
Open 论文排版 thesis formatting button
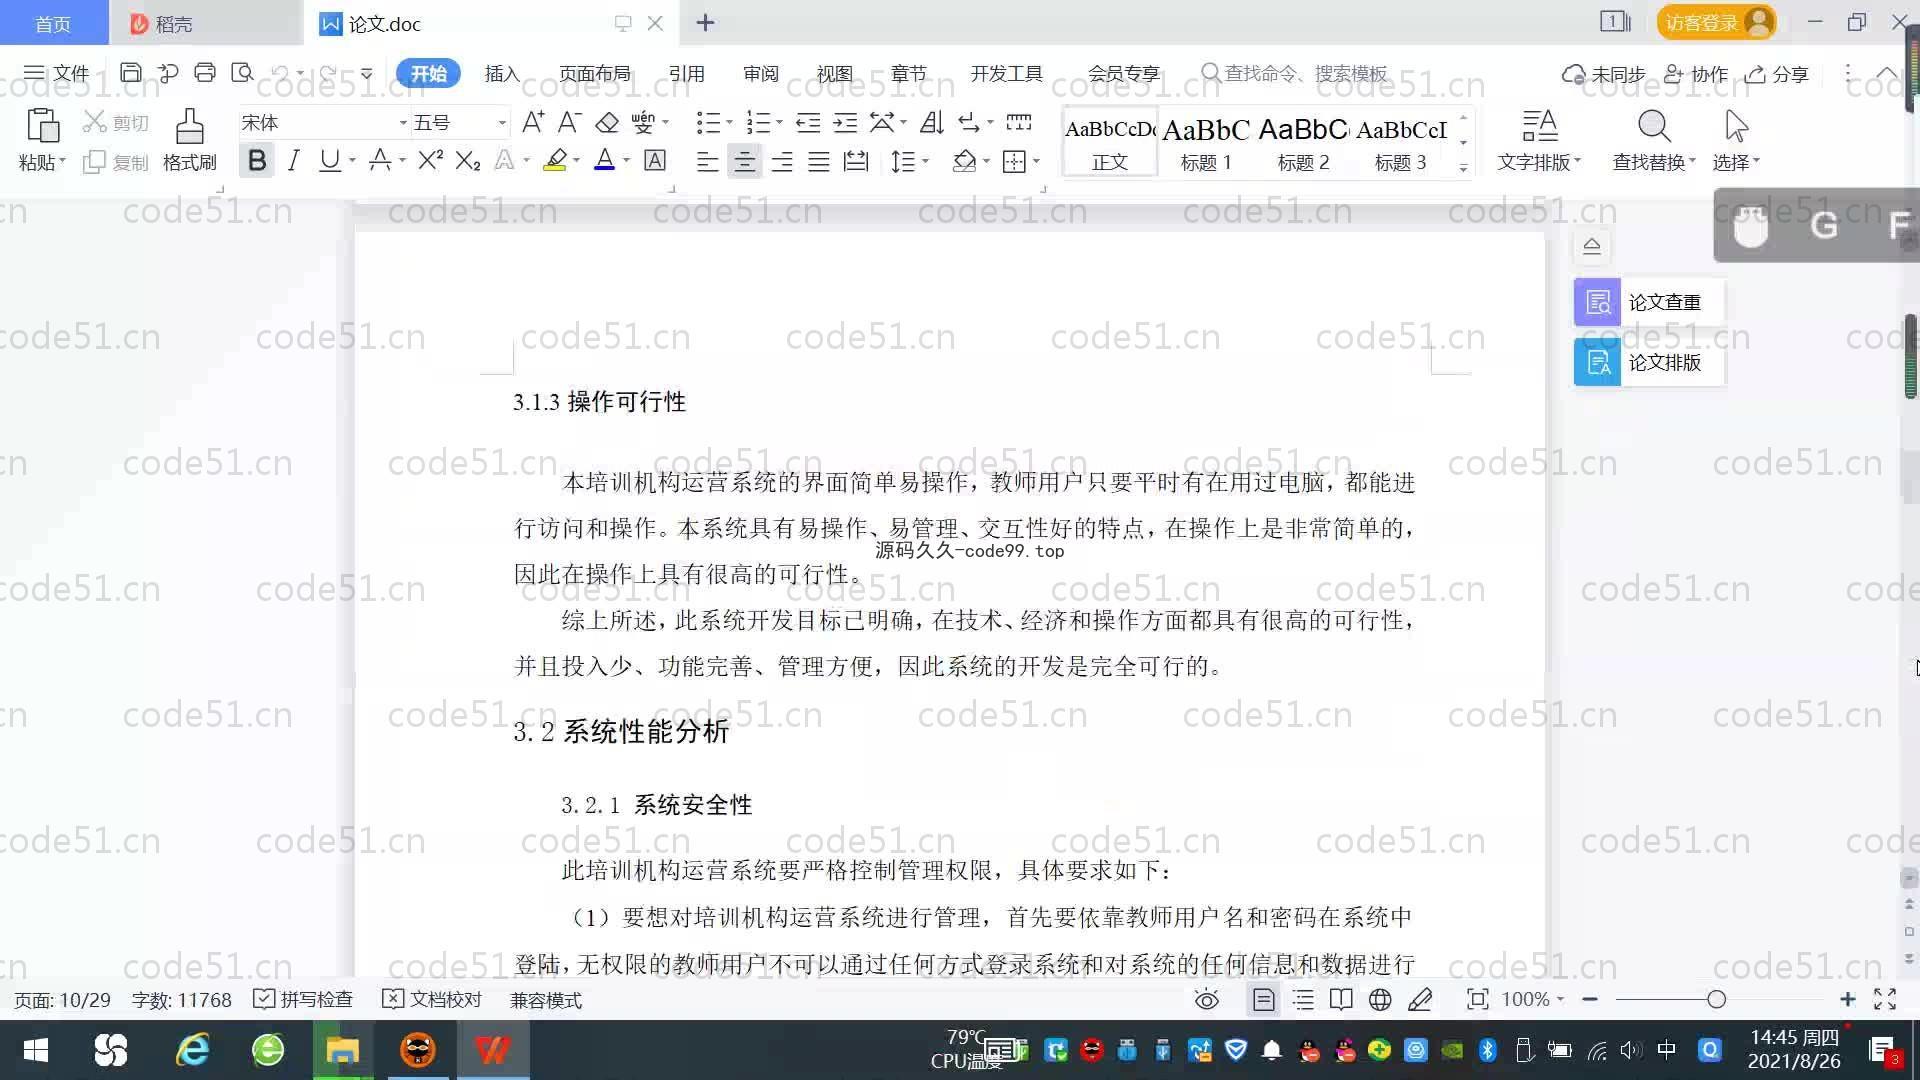(x=1648, y=362)
